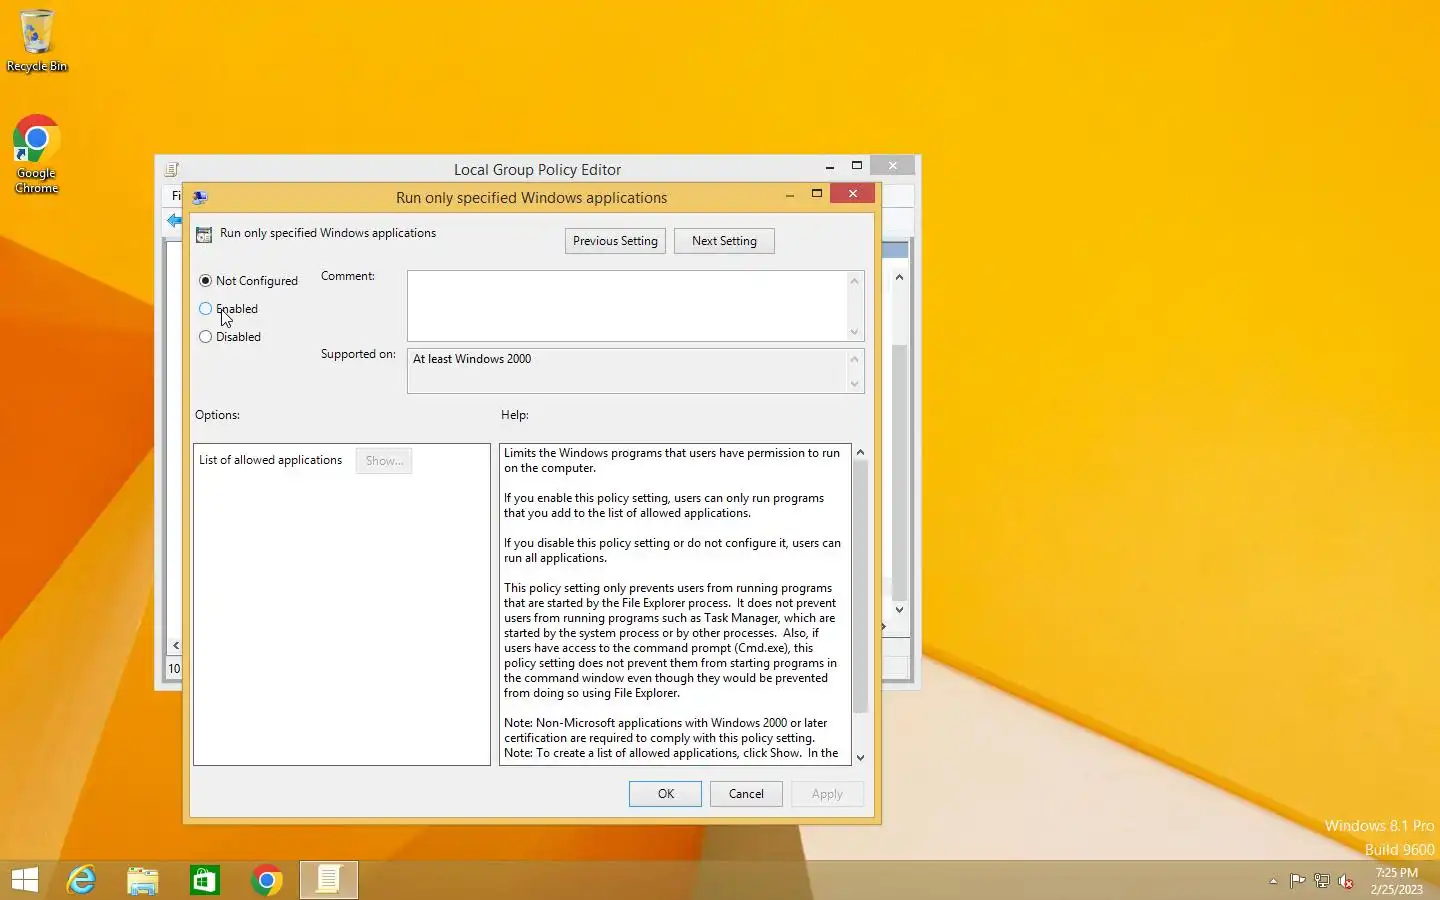Select the Enabled radio button
1440x900 pixels.
point(205,309)
